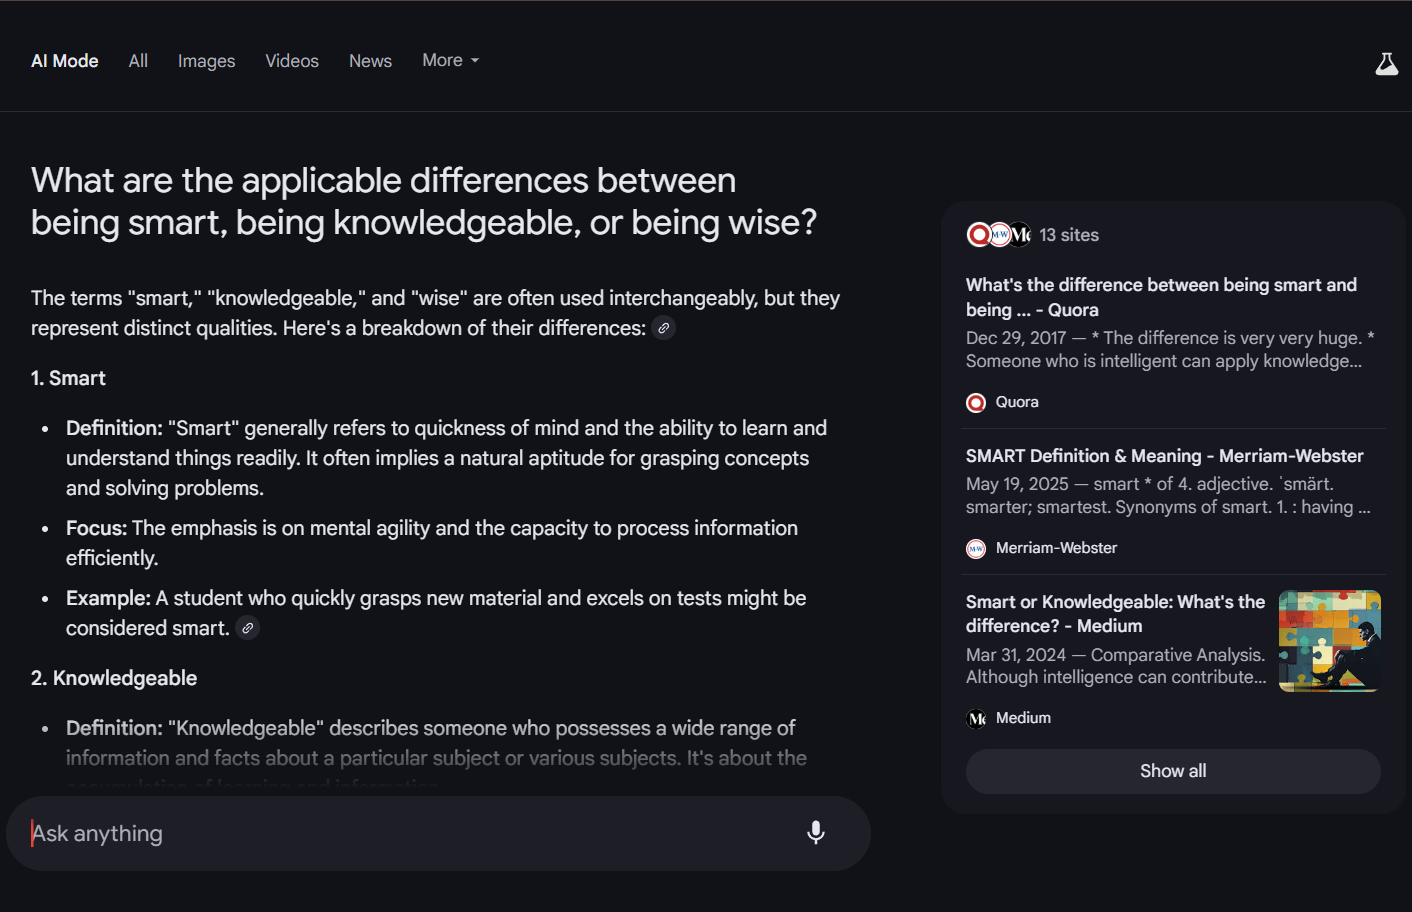Select the News tab
The width and height of the screenshot is (1412, 912).
coord(370,61)
